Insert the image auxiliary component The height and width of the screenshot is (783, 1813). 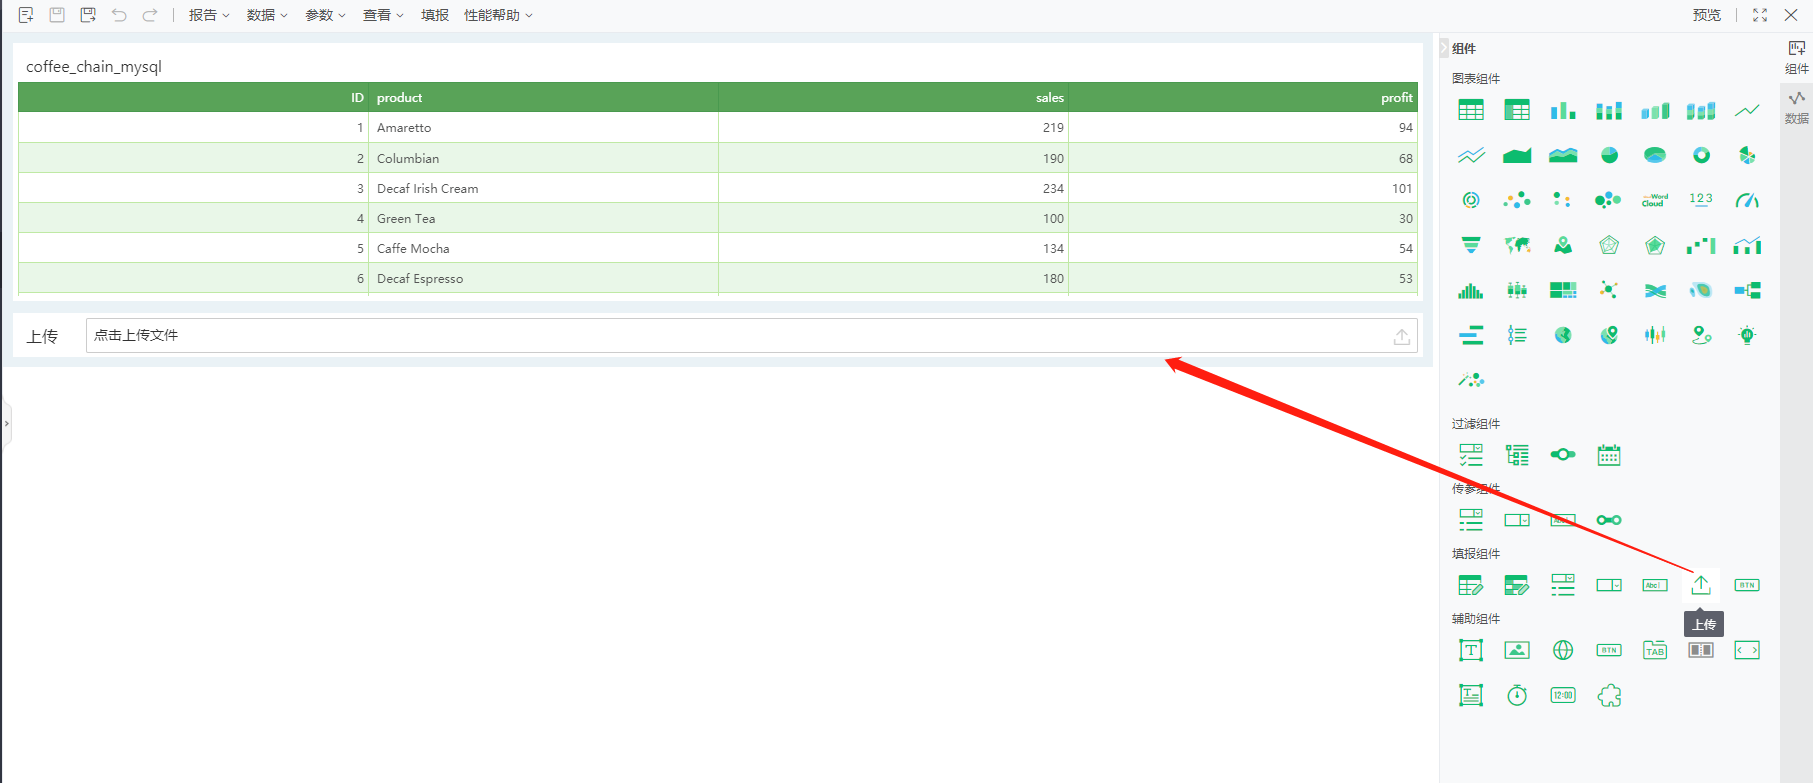click(x=1517, y=650)
